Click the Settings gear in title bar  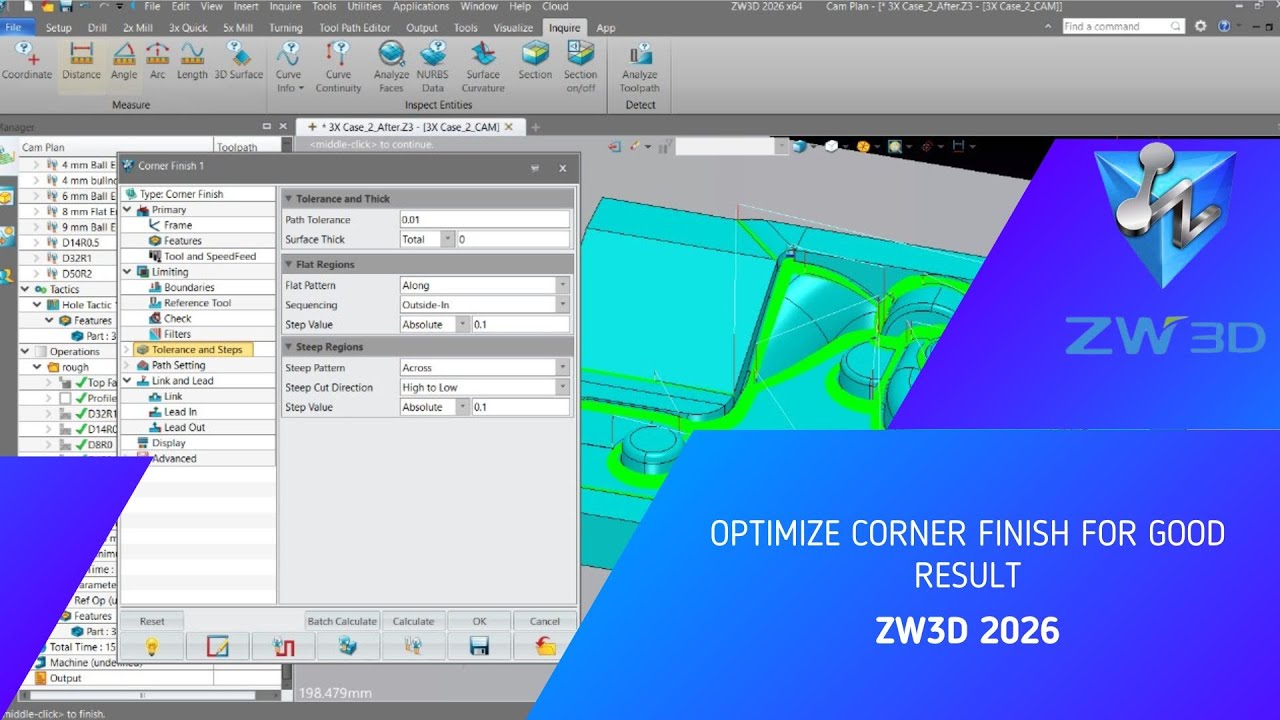[1201, 26]
